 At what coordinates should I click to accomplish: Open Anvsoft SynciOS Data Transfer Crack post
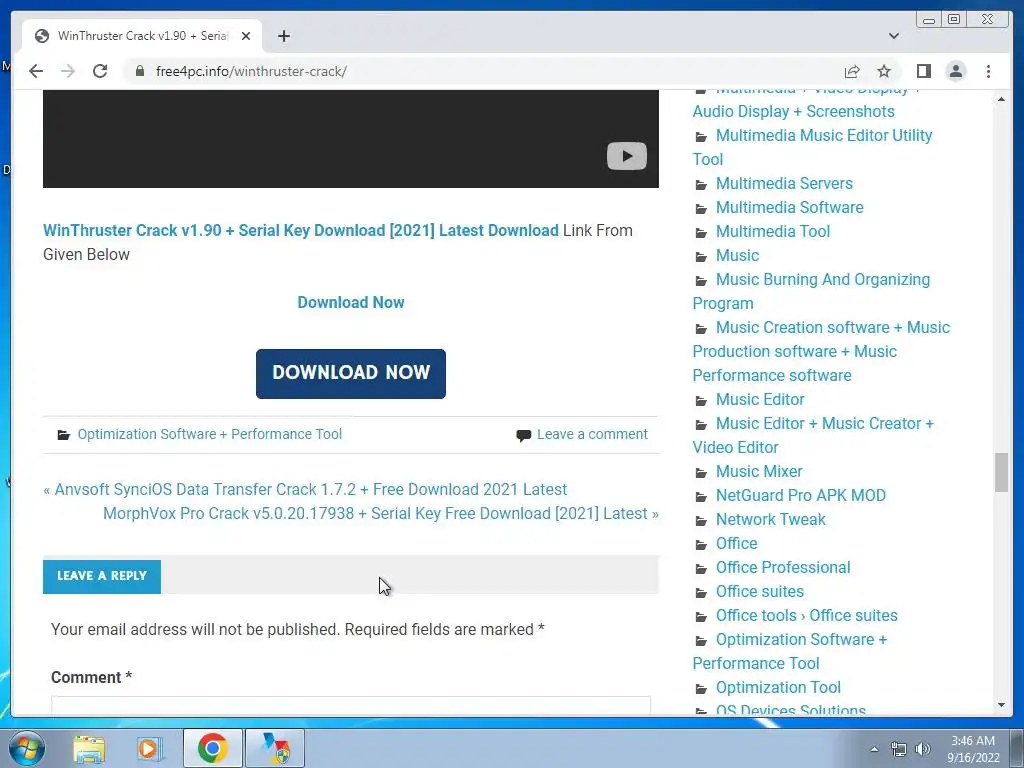(310, 489)
